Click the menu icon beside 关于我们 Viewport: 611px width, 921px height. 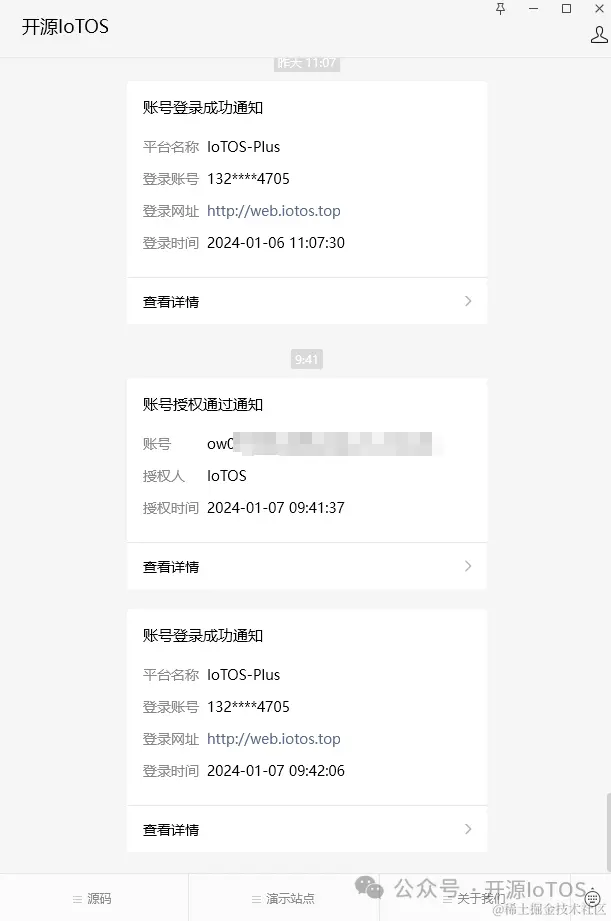click(449, 898)
